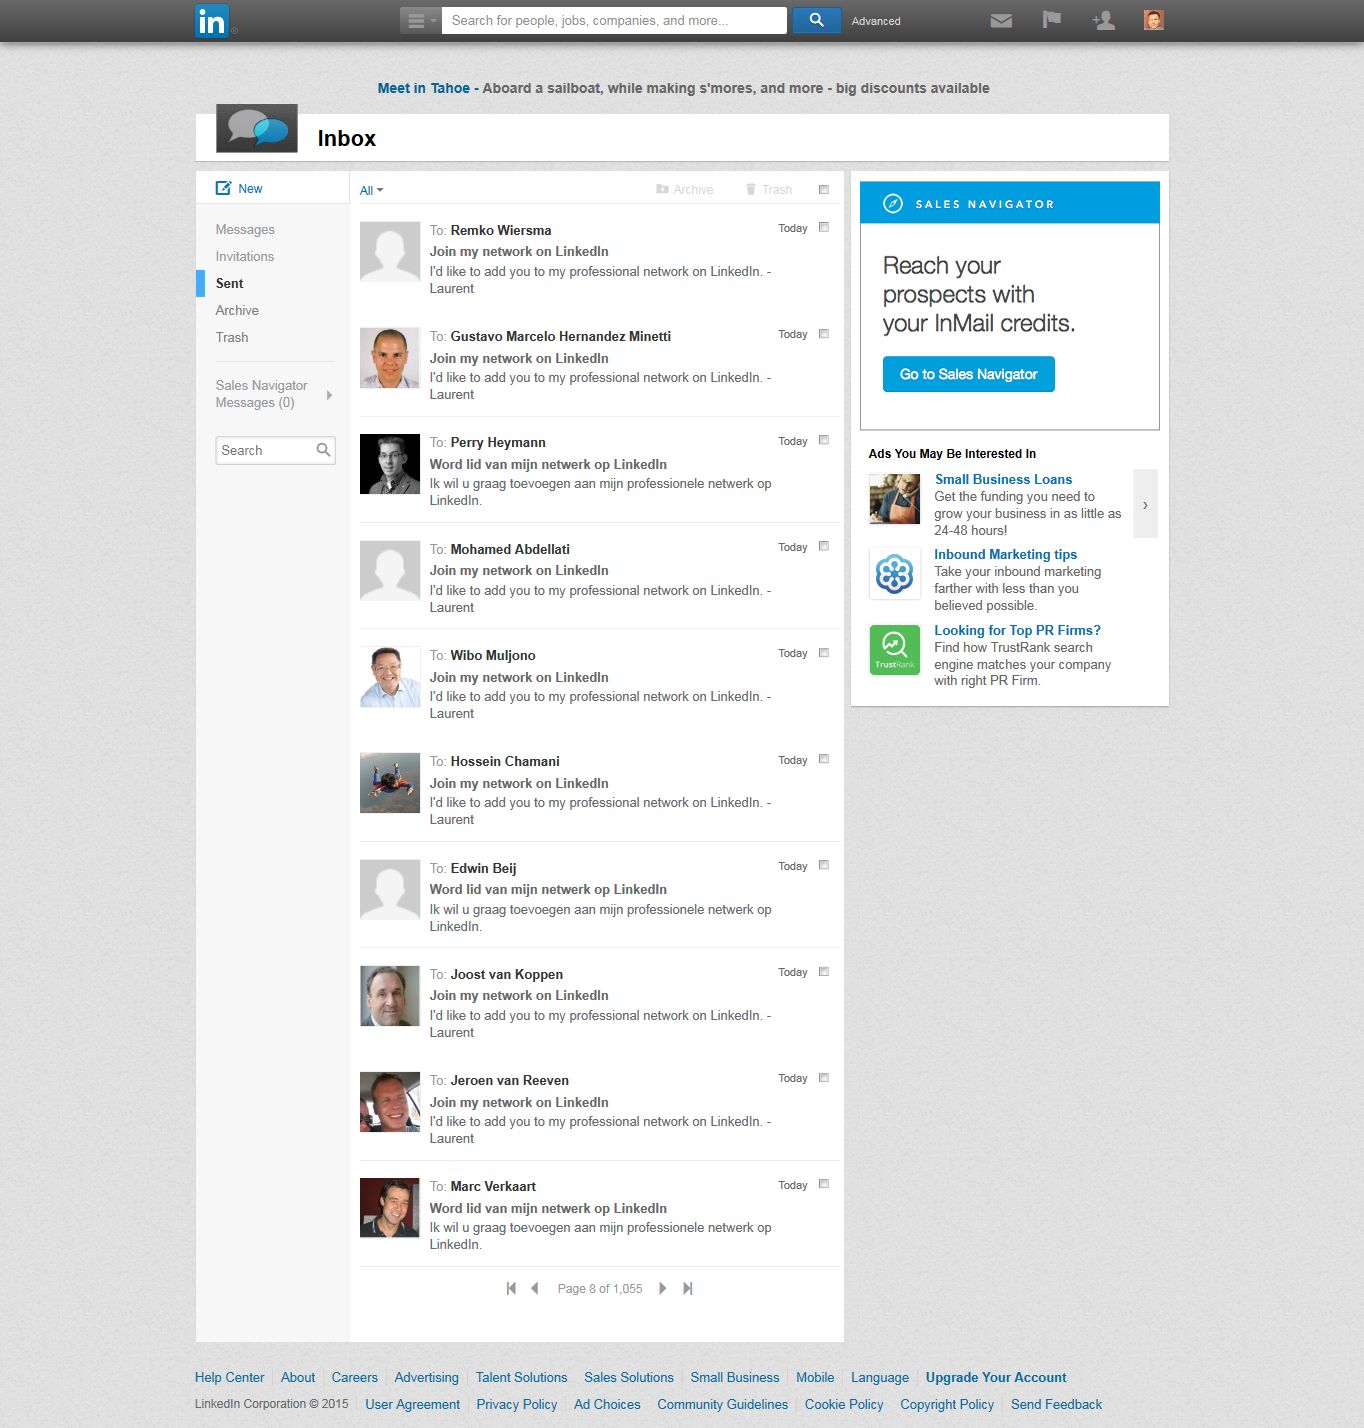
Task: Click the blue search magnifier button
Action: (816, 20)
